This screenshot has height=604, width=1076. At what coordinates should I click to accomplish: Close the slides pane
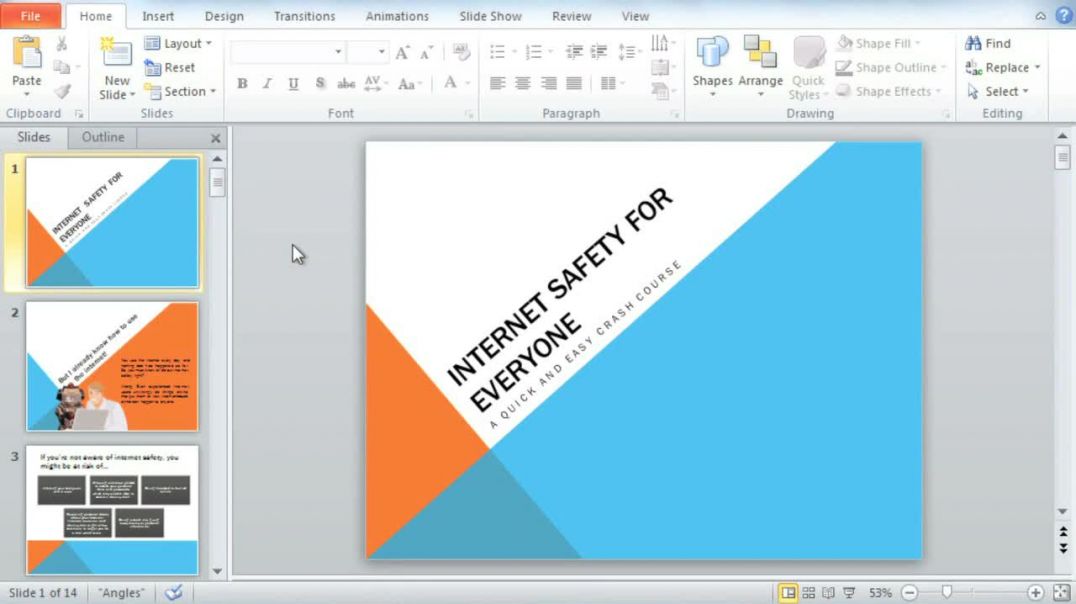click(x=215, y=138)
